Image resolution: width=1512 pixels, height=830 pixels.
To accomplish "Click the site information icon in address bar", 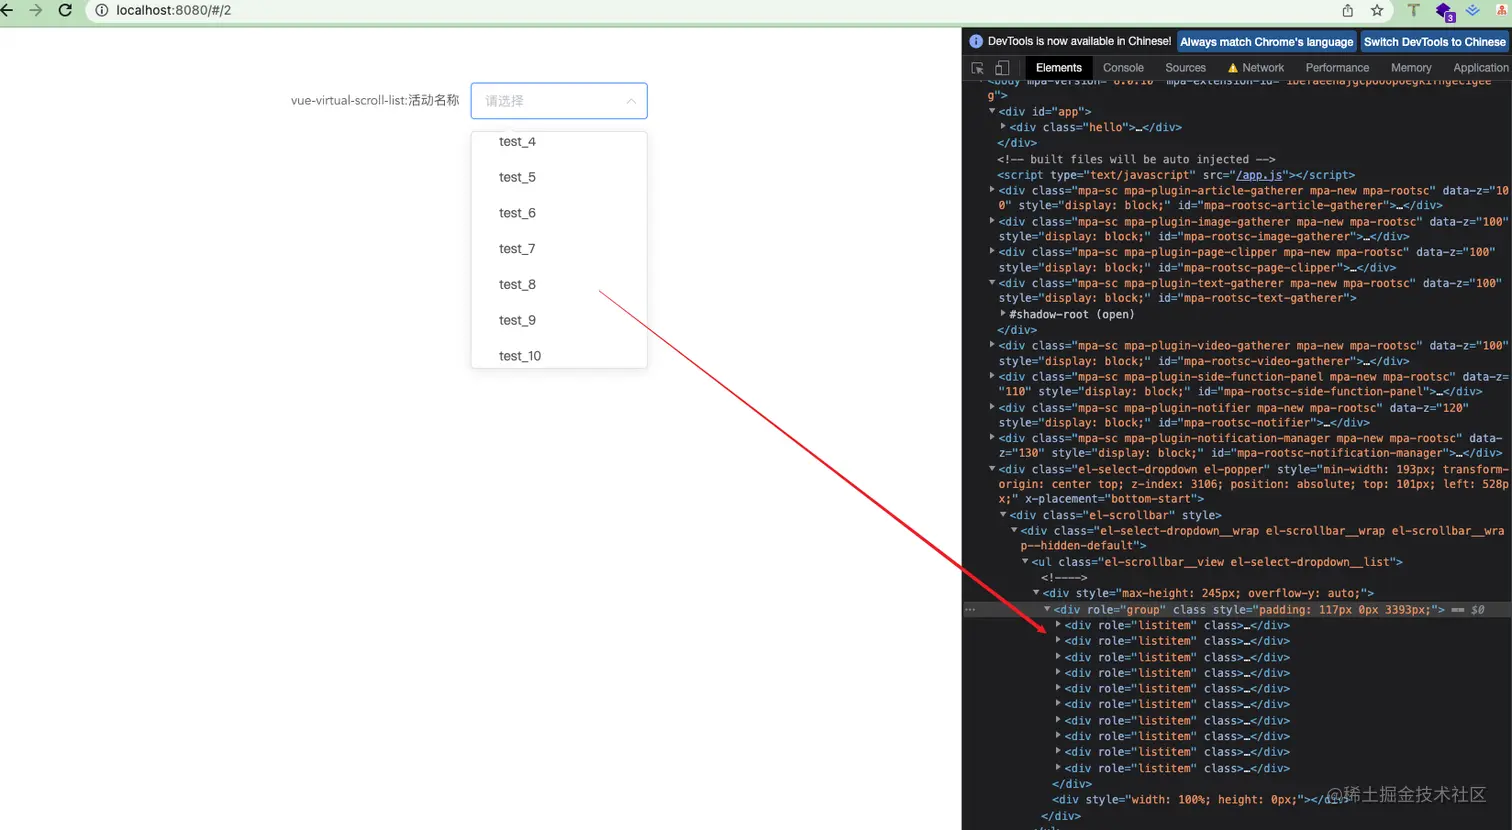I will 101,10.
